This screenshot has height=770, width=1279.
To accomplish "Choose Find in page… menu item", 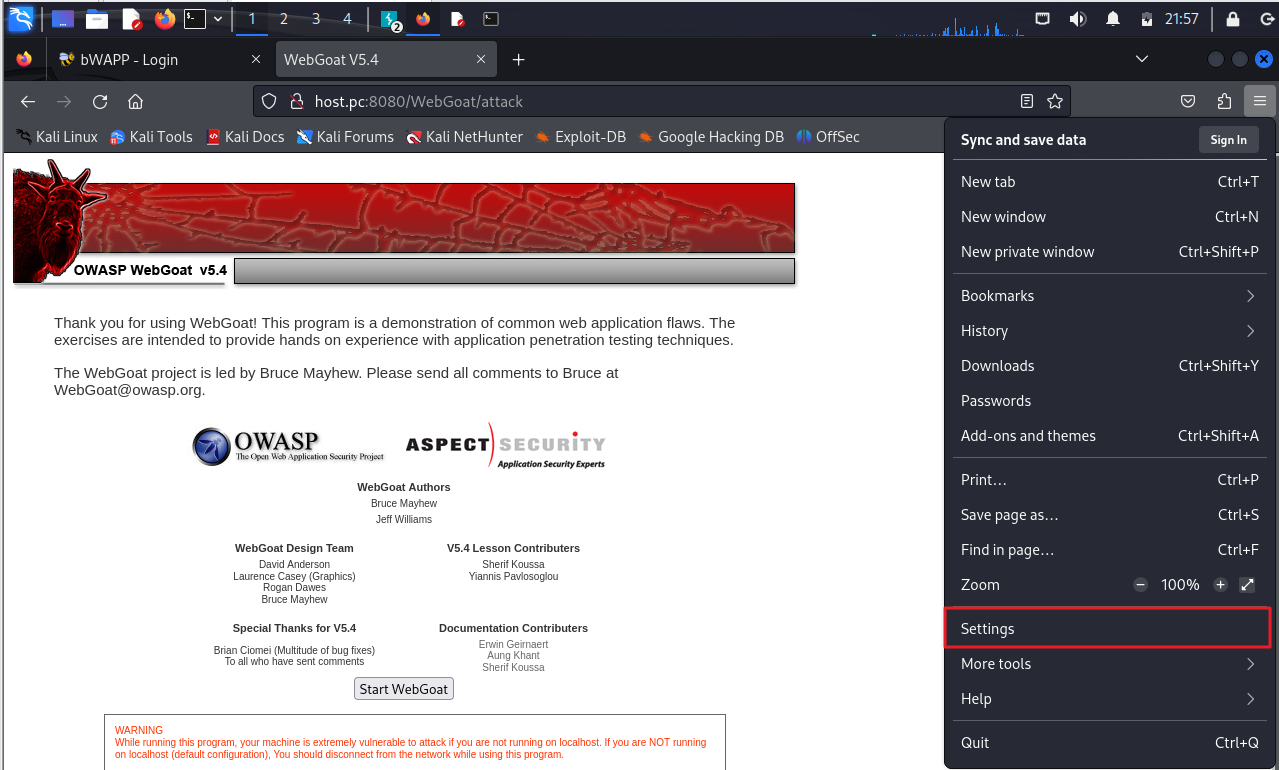I will pyautogui.click(x=1110, y=550).
